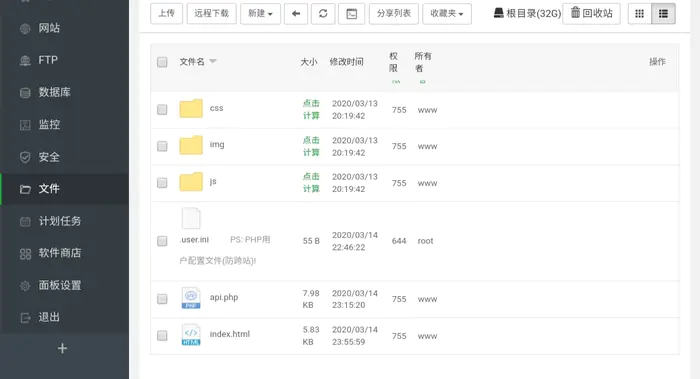This screenshot has width=700, height=379.
Task: Open the 安全 sidebar menu
Action: 64,157
